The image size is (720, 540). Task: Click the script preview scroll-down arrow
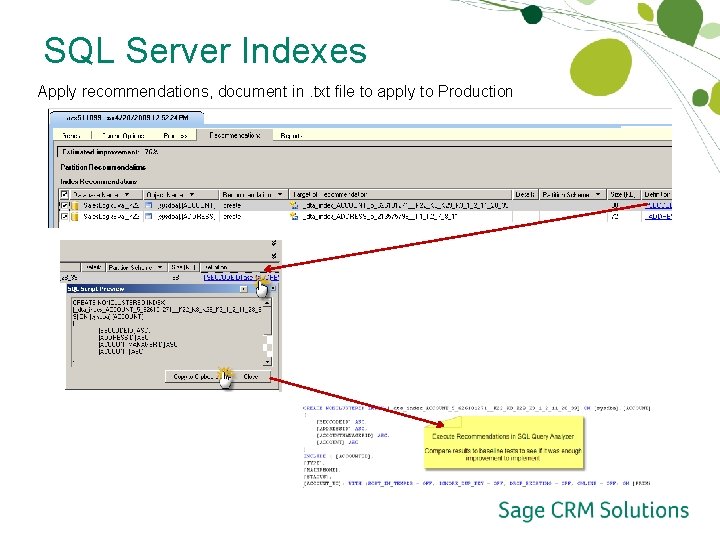(x=267, y=362)
